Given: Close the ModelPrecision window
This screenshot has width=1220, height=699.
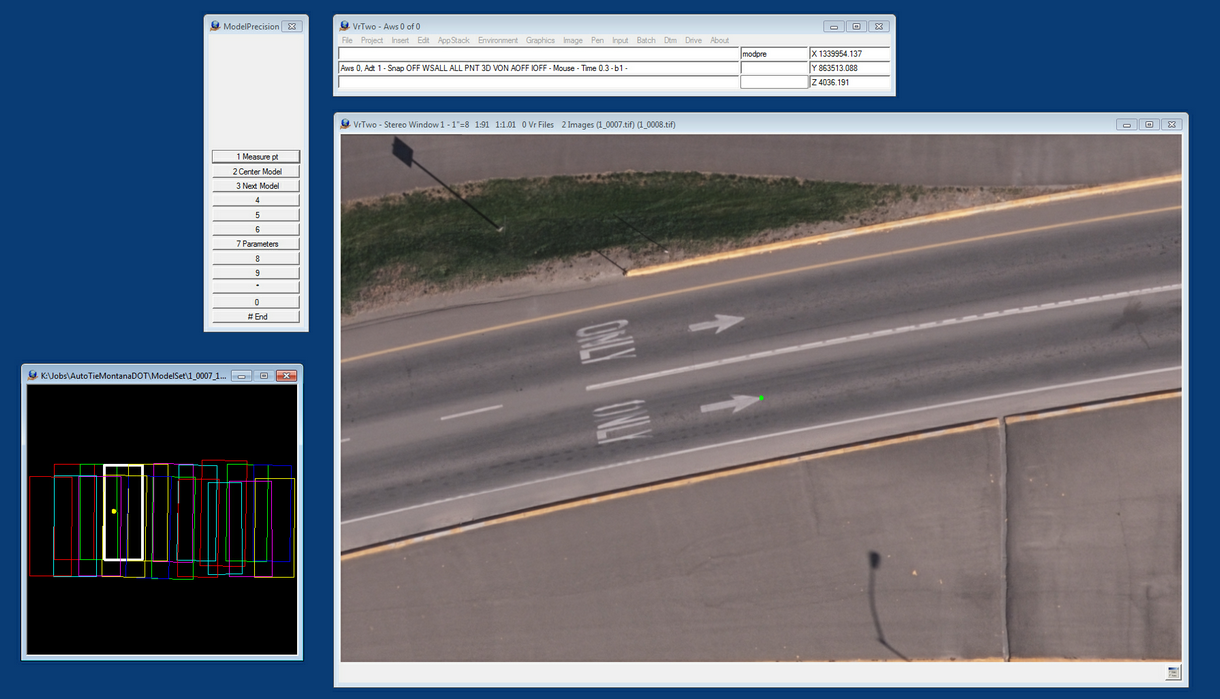Looking at the screenshot, I should tap(291, 26).
